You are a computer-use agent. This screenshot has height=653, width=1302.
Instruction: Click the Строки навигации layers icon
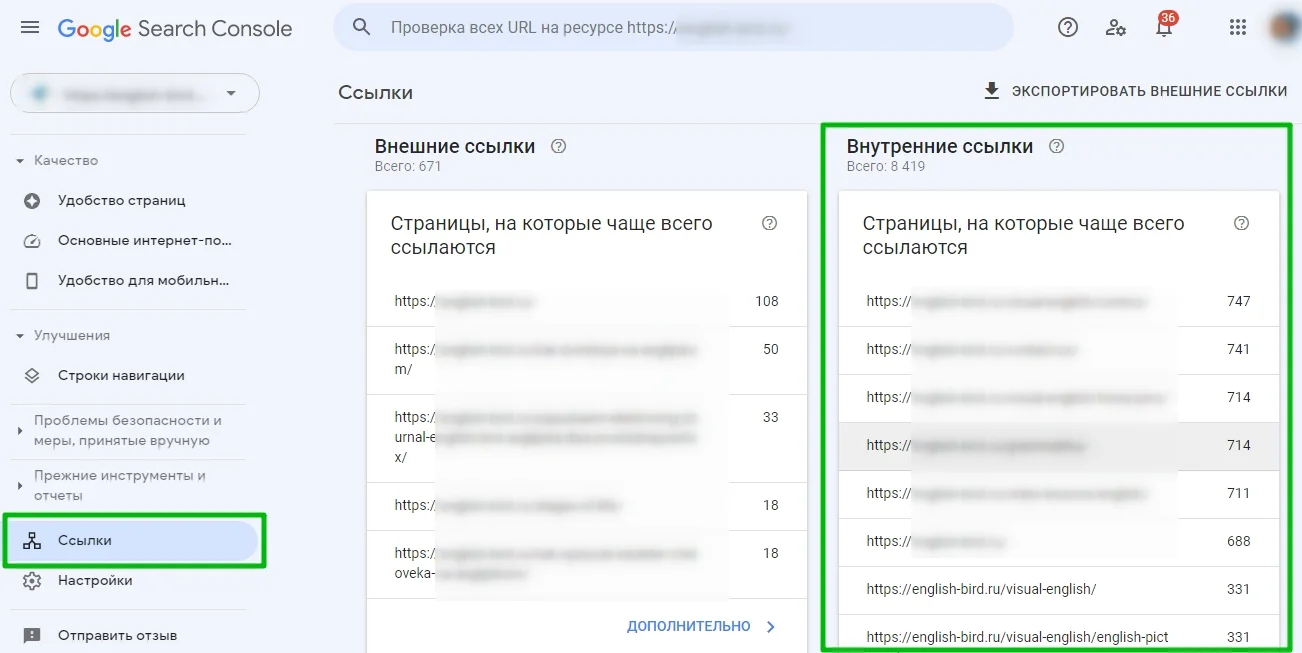[32, 375]
